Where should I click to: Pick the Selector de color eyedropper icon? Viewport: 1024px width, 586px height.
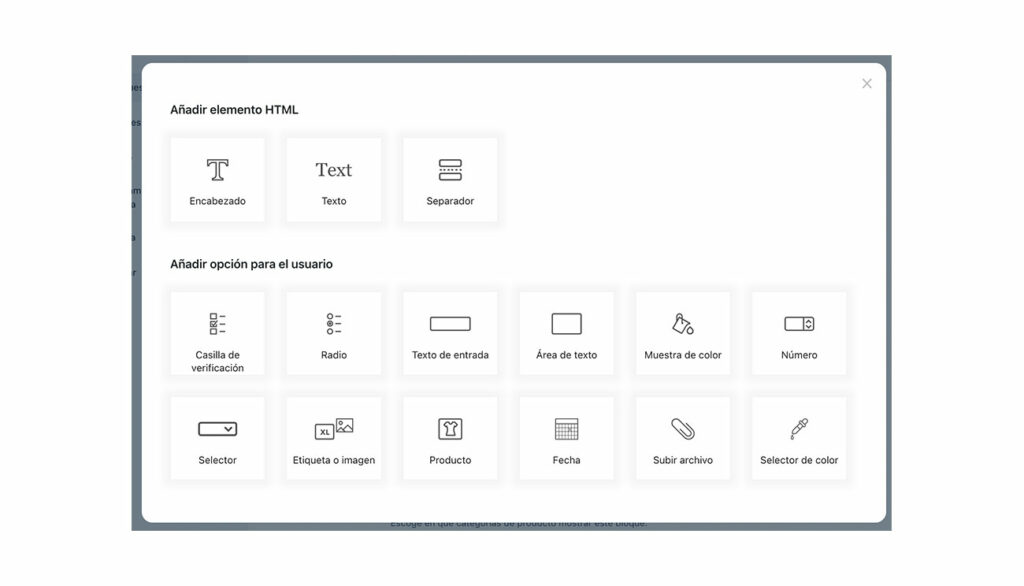(x=799, y=428)
